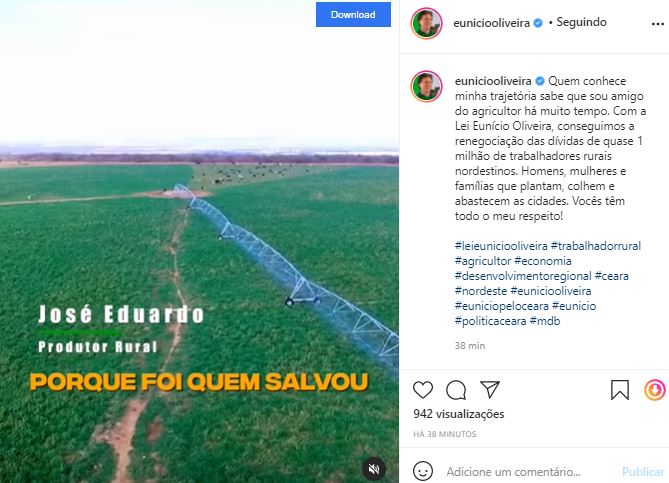
Task: Open the #mdb hashtag
Action: tap(545, 321)
